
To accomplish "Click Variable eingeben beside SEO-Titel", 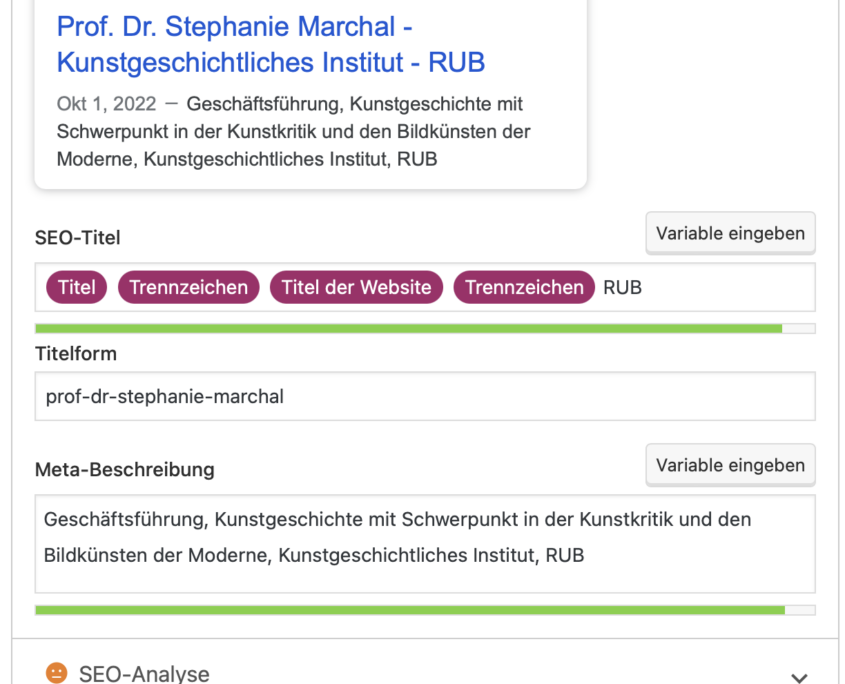I will coord(730,233).
